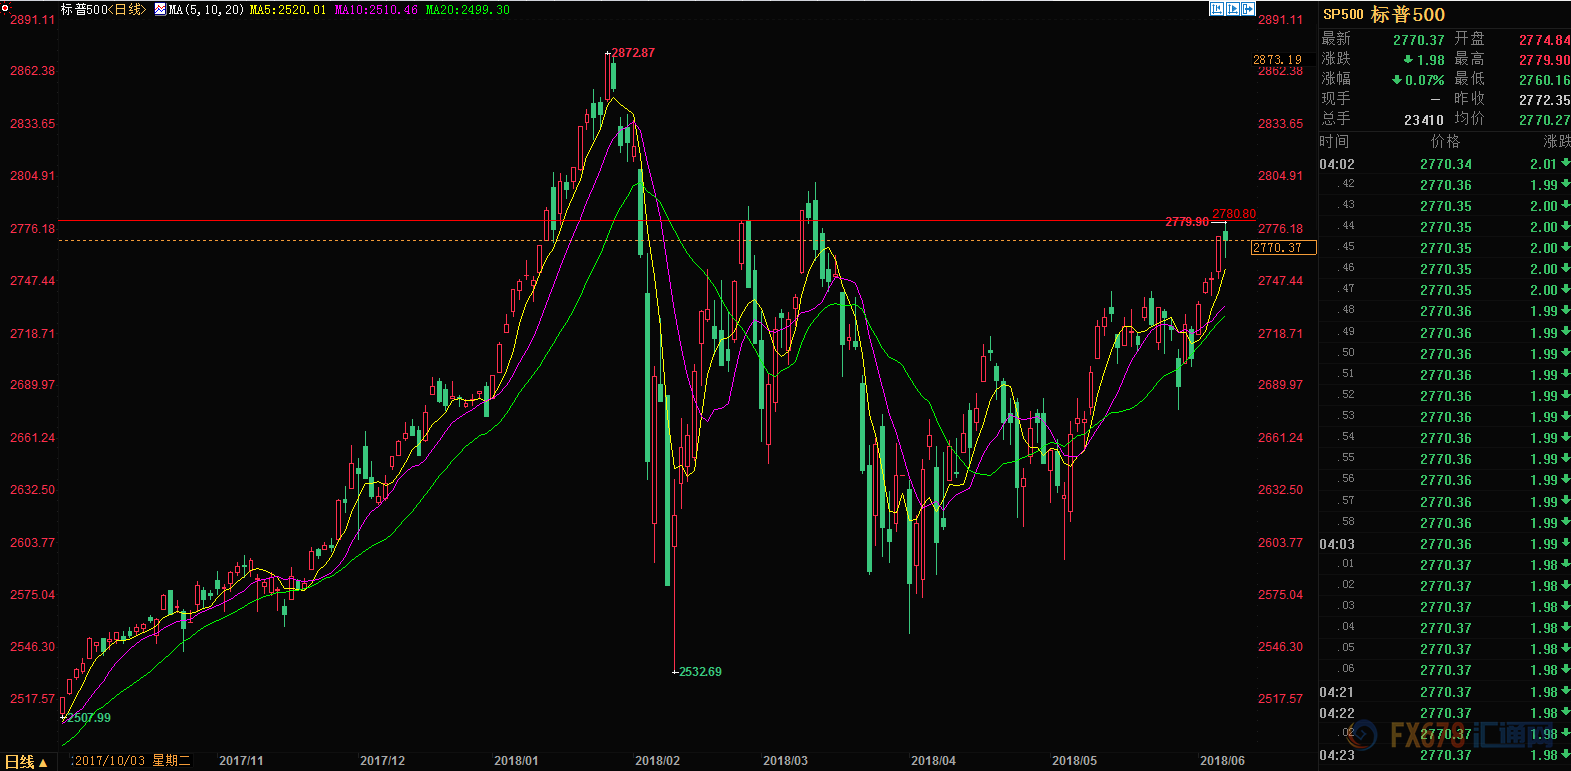Image resolution: width=1571 pixels, height=771 pixels.
Task: Click the 开盘 value 2774.84
Action: [x=1544, y=40]
